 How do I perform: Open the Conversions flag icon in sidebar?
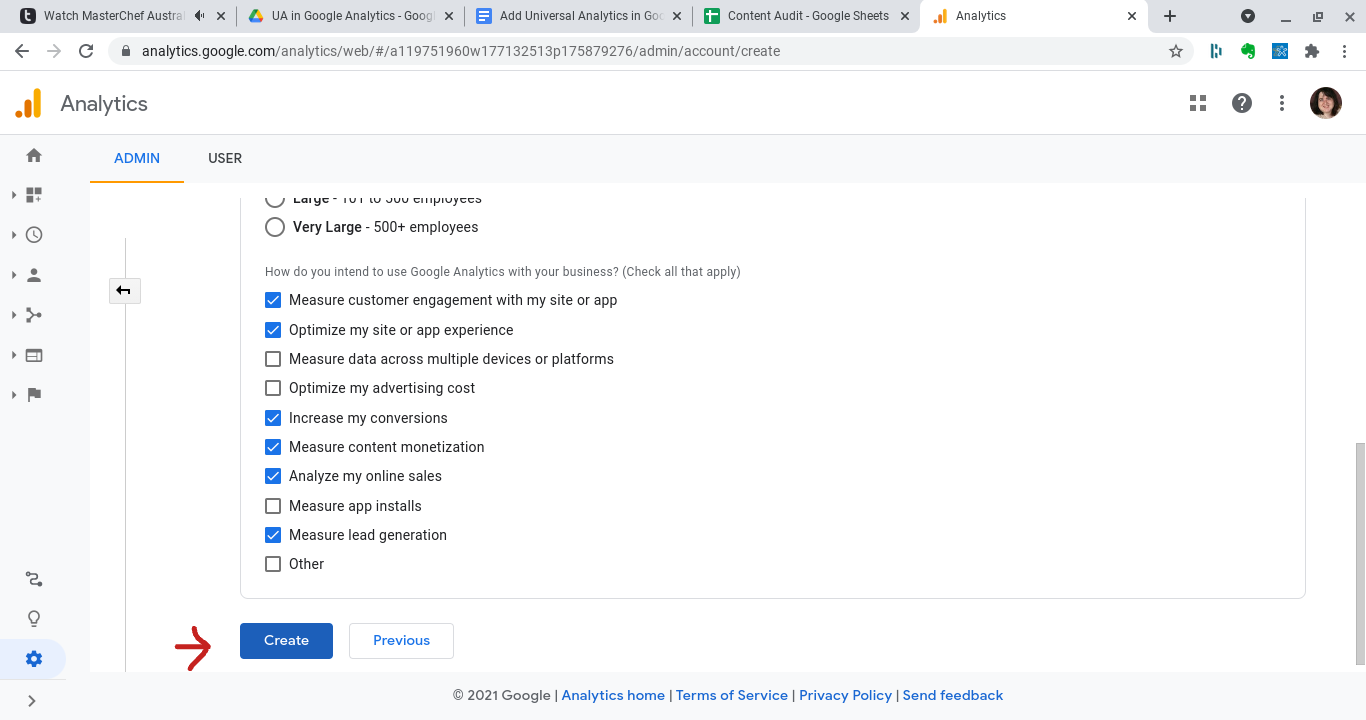34,395
